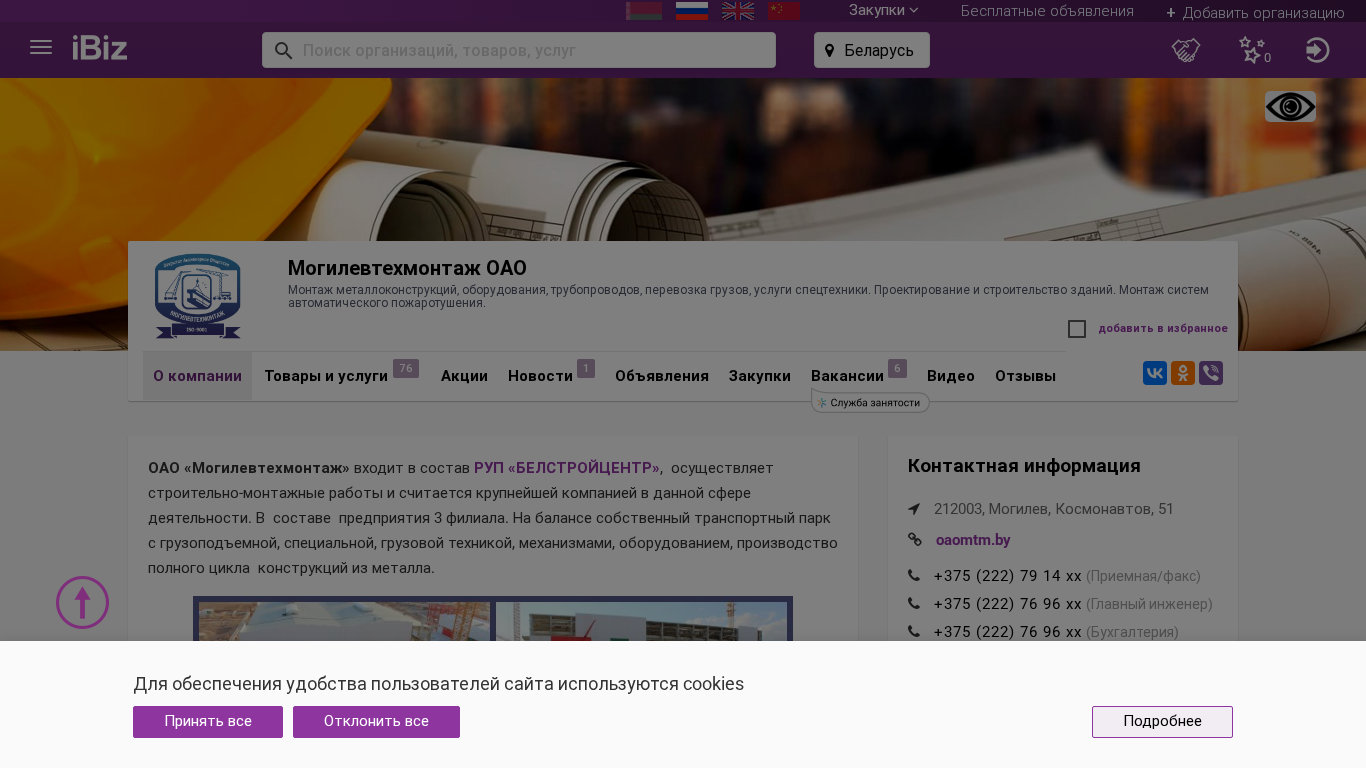The height and width of the screenshot is (768, 1366).
Task: Click phone icon next to Главный инженер
Action: 914,604
